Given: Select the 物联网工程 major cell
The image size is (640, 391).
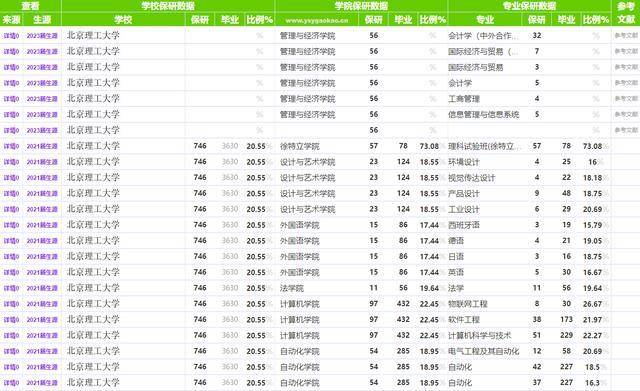Looking at the screenshot, I should (x=468, y=304).
